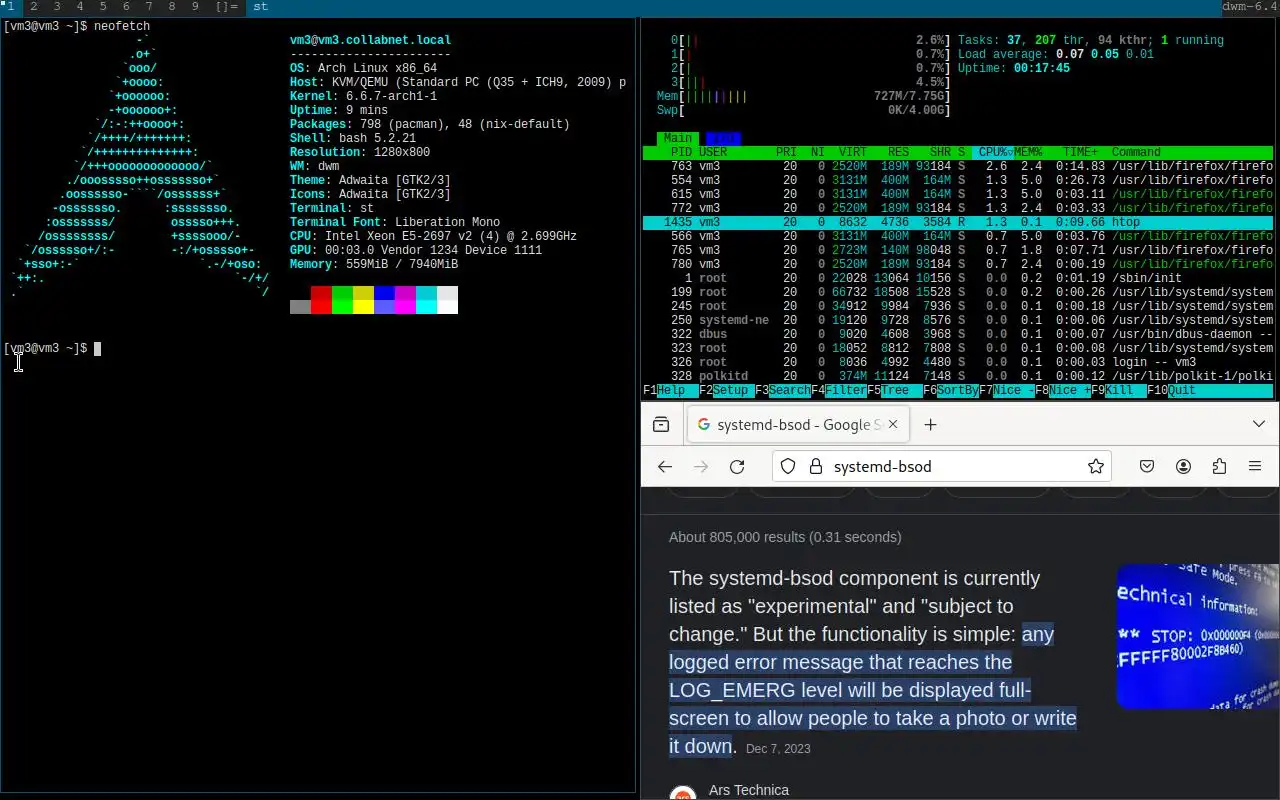
Task: Open tracking protection shield in address bar
Action: tap(788, 466)
